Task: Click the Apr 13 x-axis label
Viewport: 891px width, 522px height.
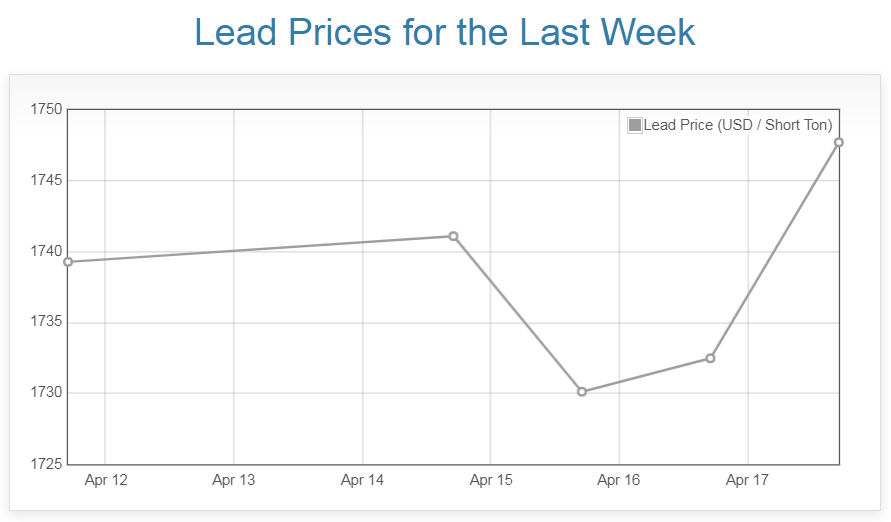Action: (234, 480)
